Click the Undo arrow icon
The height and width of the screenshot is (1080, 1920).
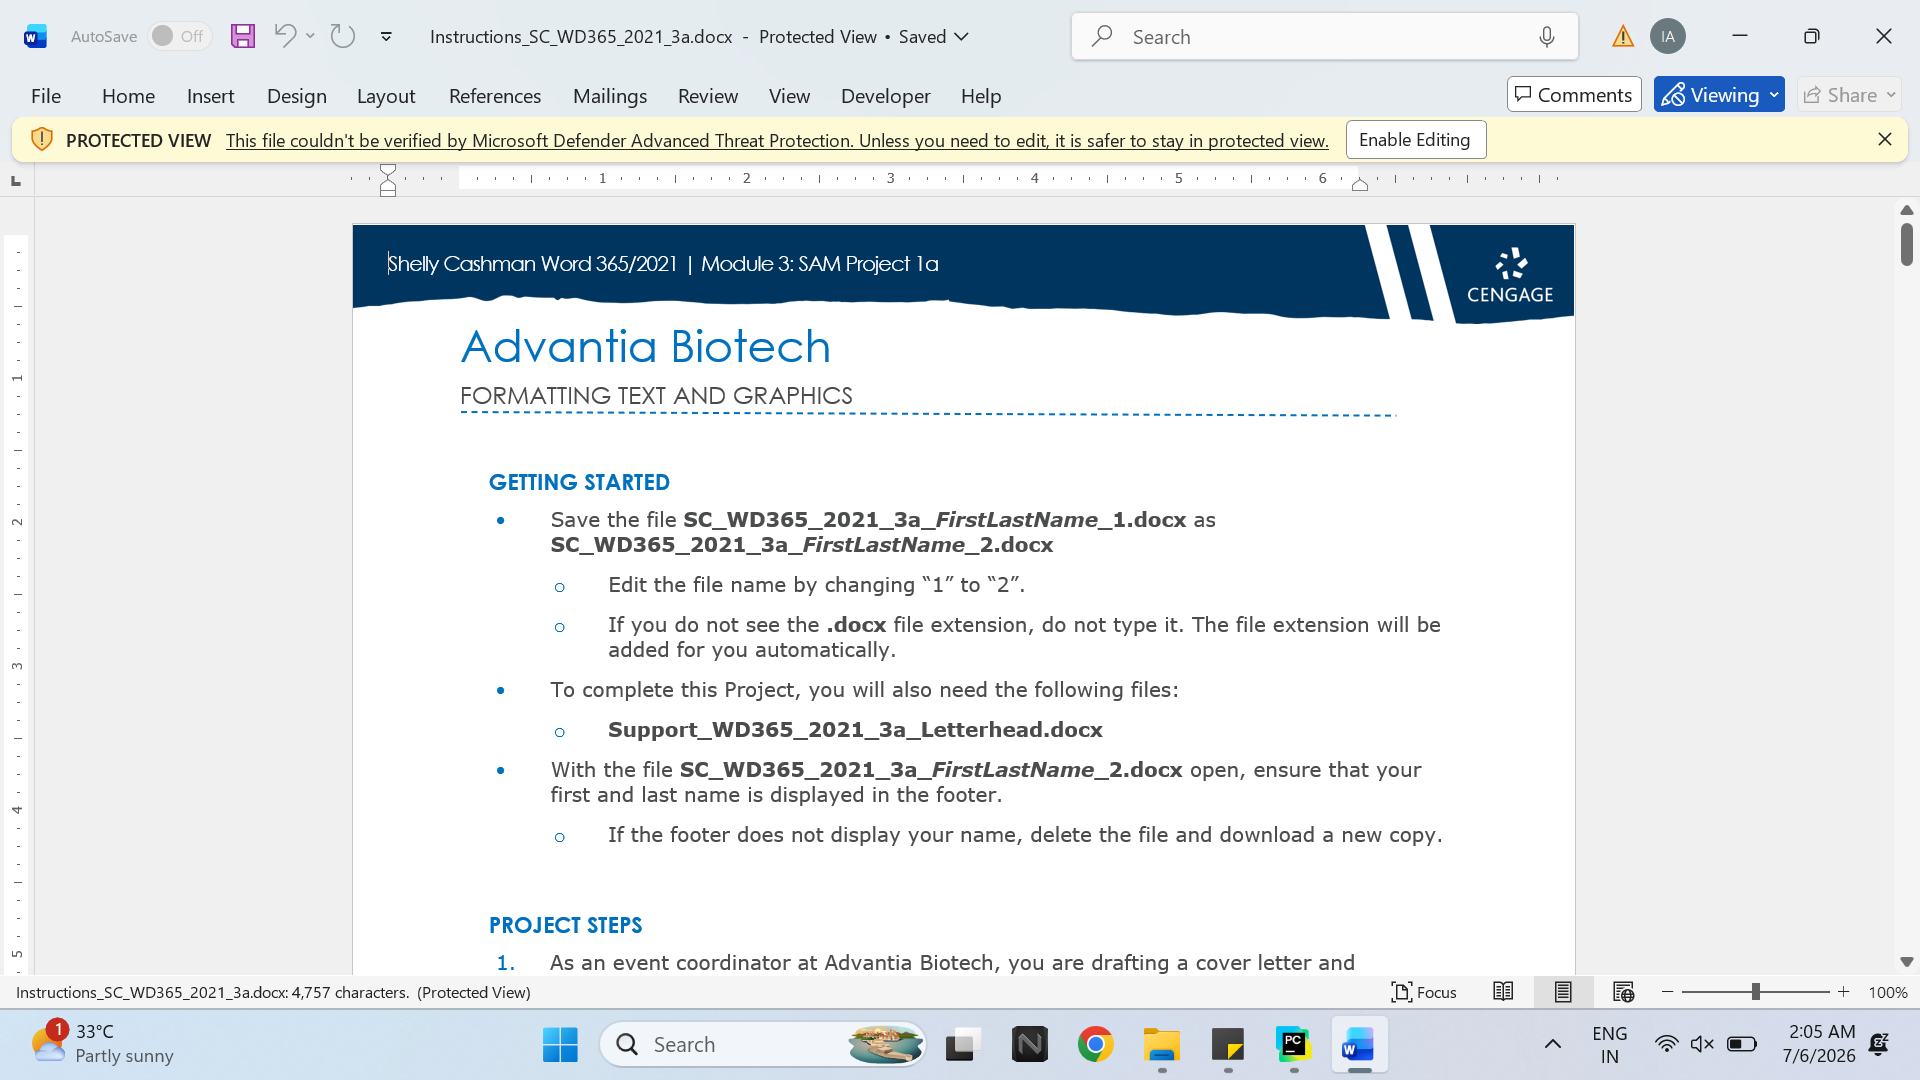click(285, 36)
